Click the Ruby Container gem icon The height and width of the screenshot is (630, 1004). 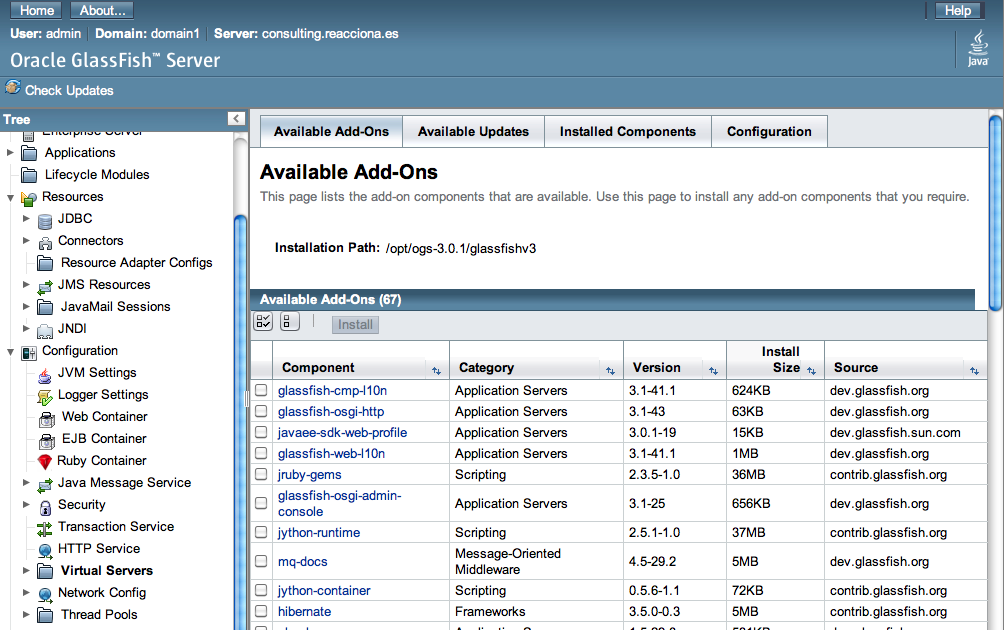click(x=45, y=462)
